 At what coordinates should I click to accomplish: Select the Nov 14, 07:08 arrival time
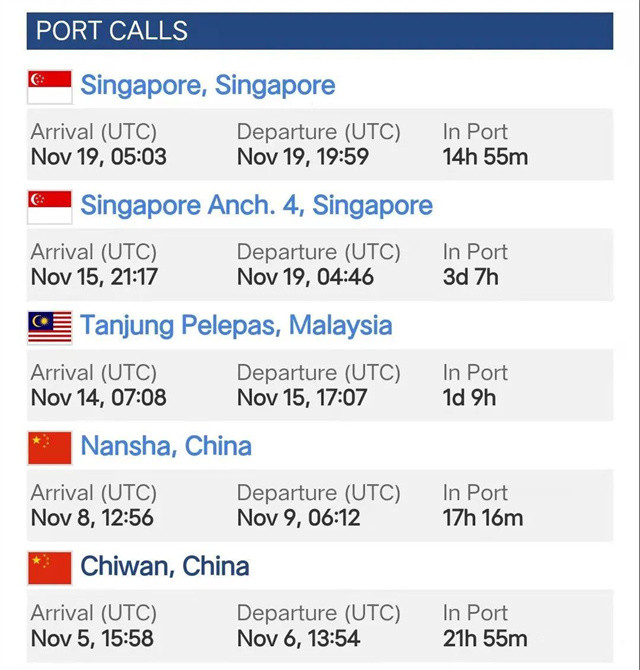coord(99,398)
